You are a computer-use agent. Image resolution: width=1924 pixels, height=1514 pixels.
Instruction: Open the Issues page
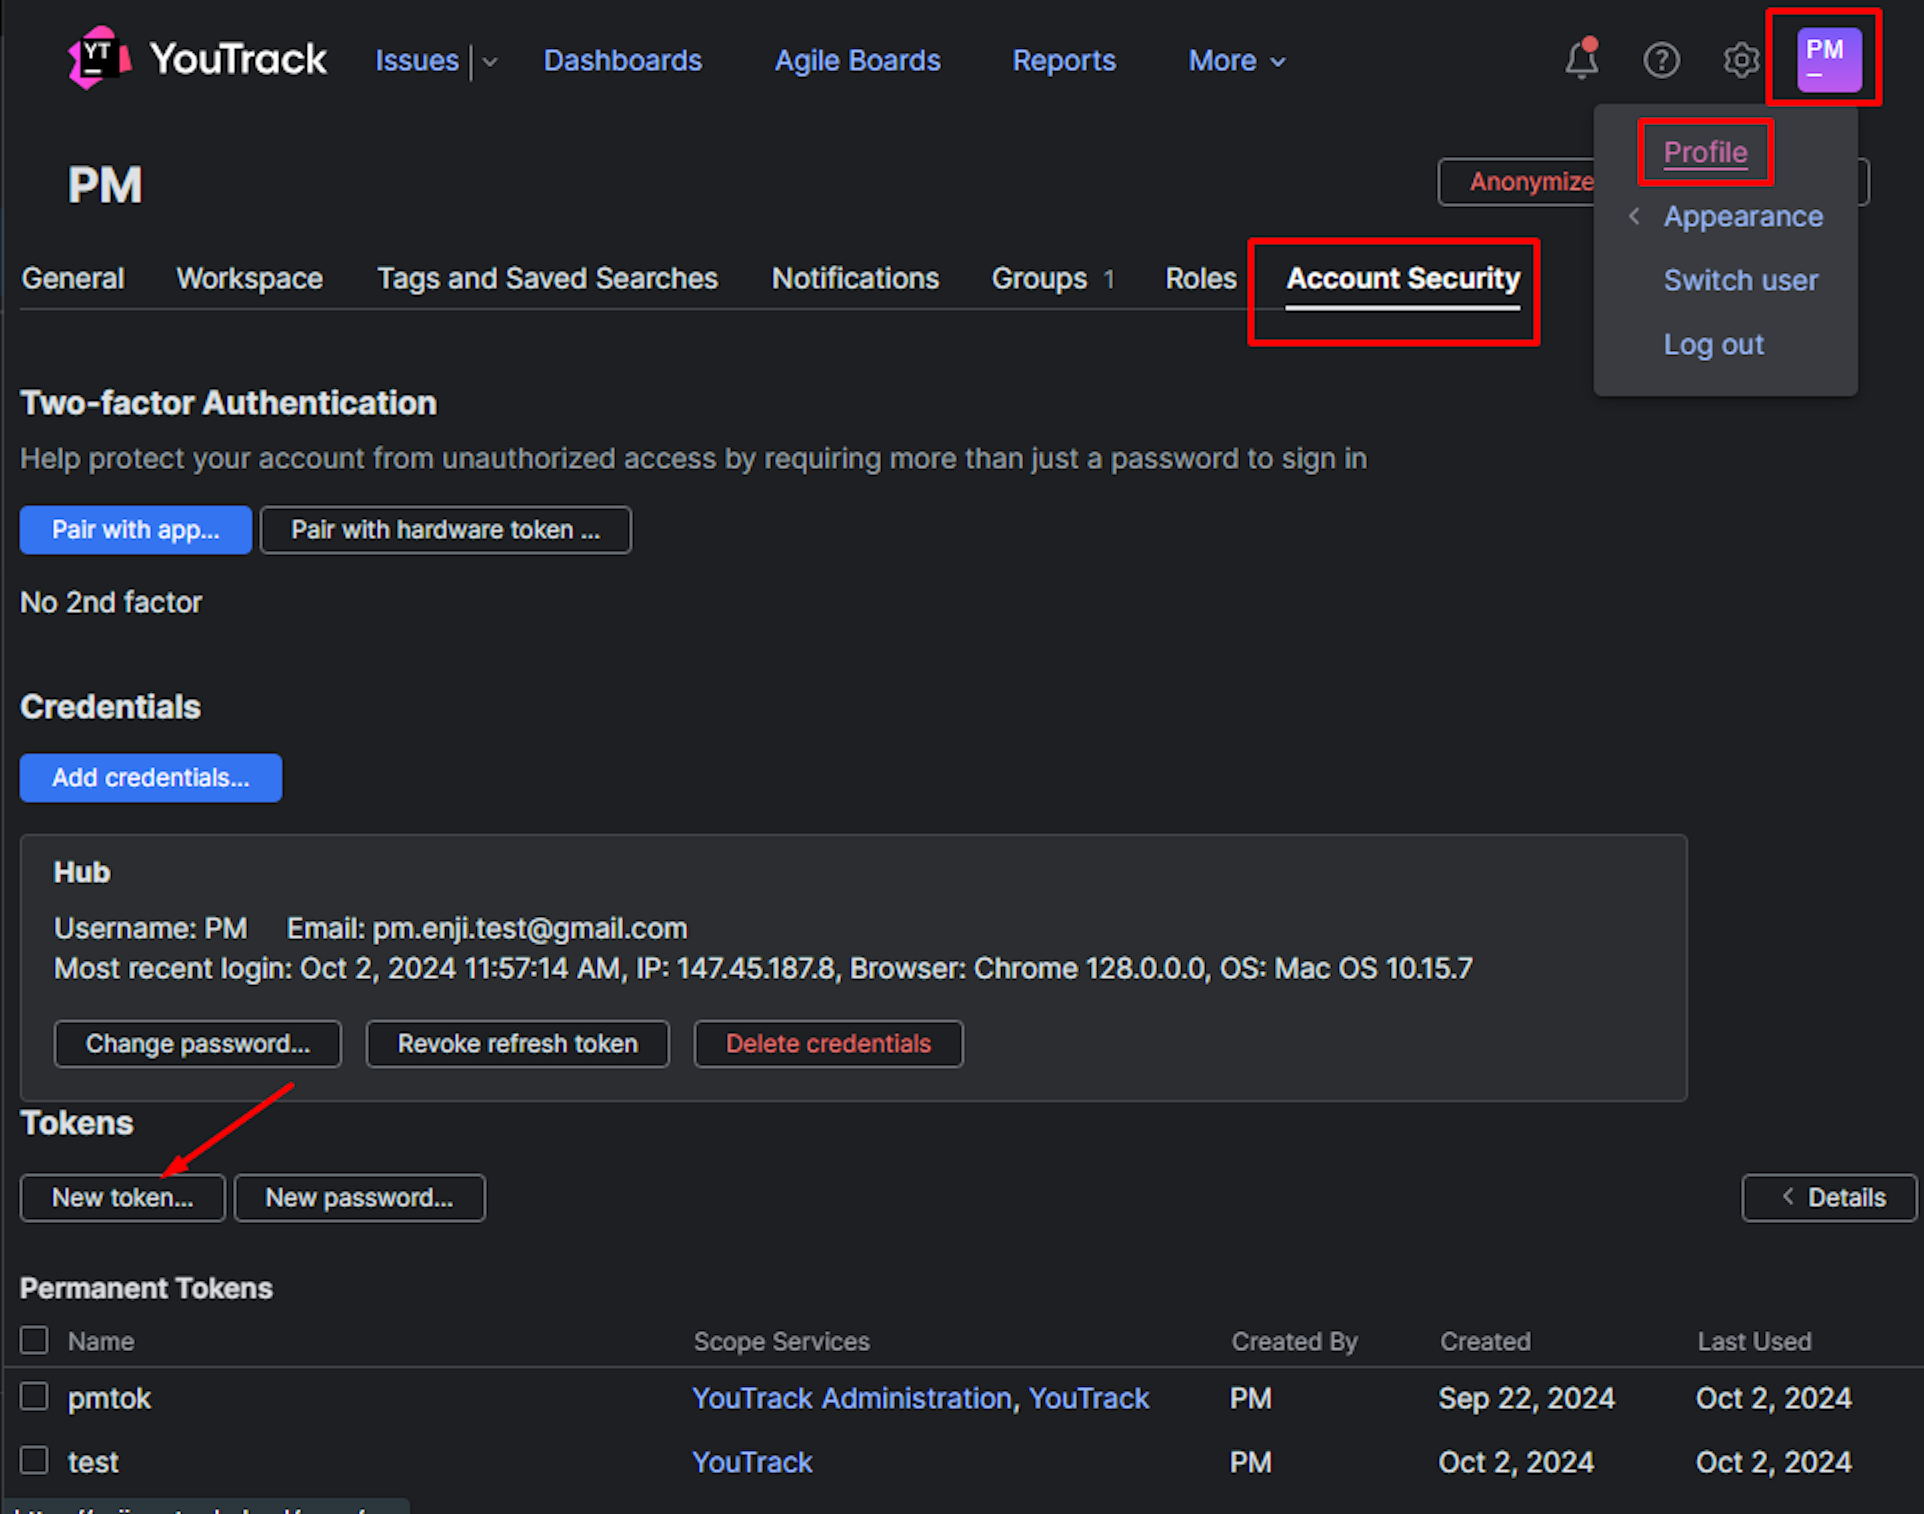pos(416,60)
